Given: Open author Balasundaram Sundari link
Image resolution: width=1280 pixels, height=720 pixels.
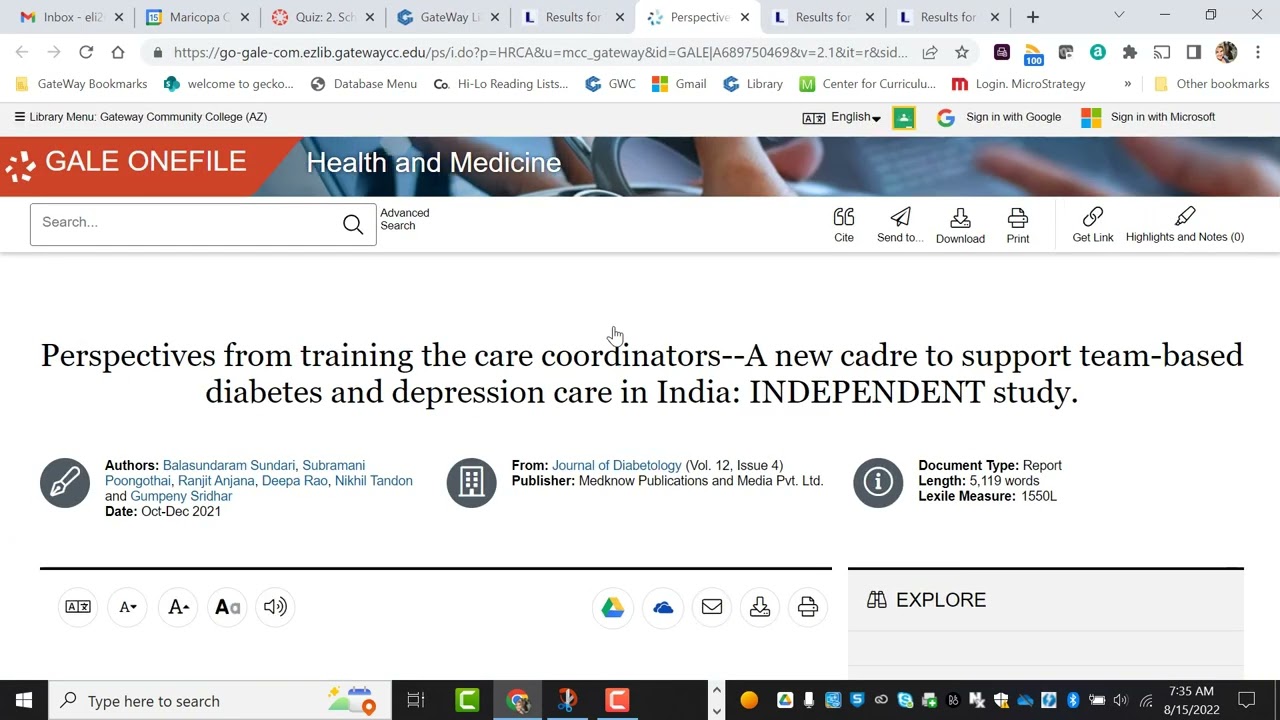Looking at the screenshot, I should click(x=229, y=465).
